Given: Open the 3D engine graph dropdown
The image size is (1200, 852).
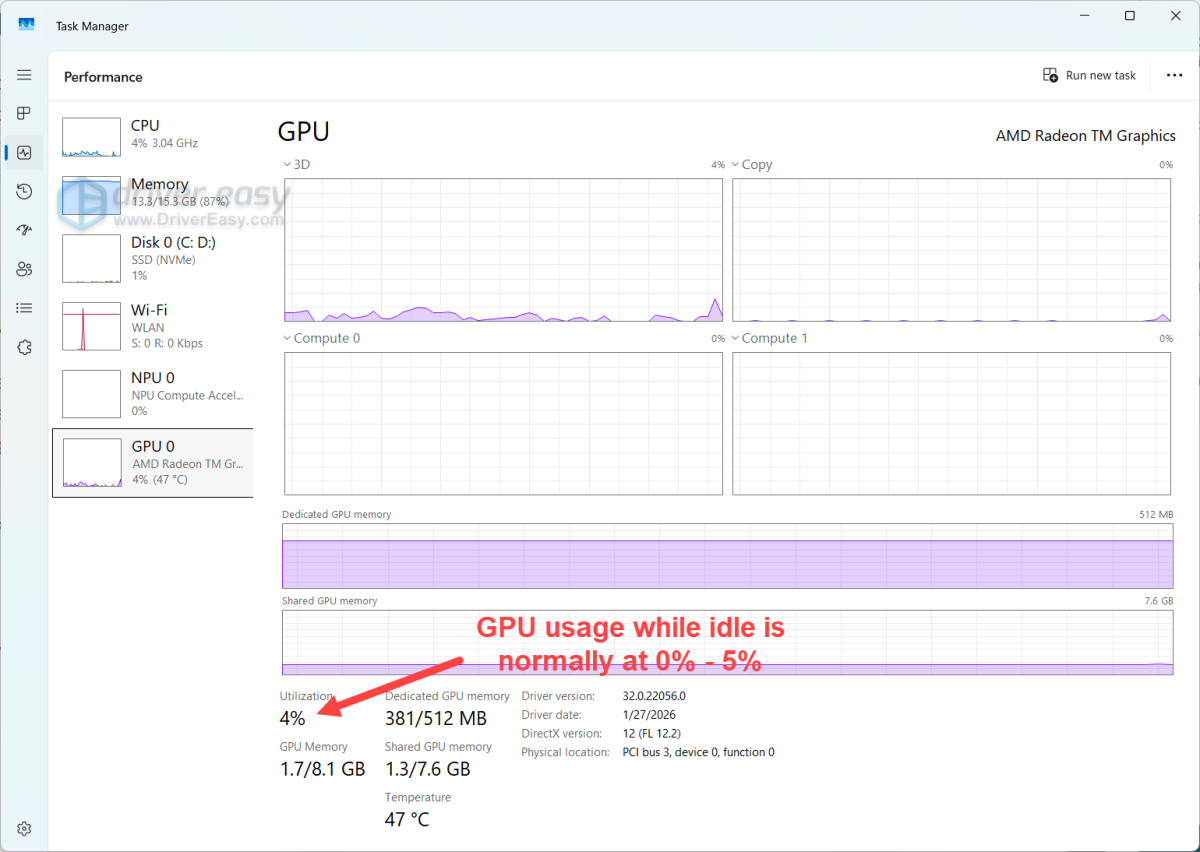Looking at the screenshot, I should (x=296, y=164).
